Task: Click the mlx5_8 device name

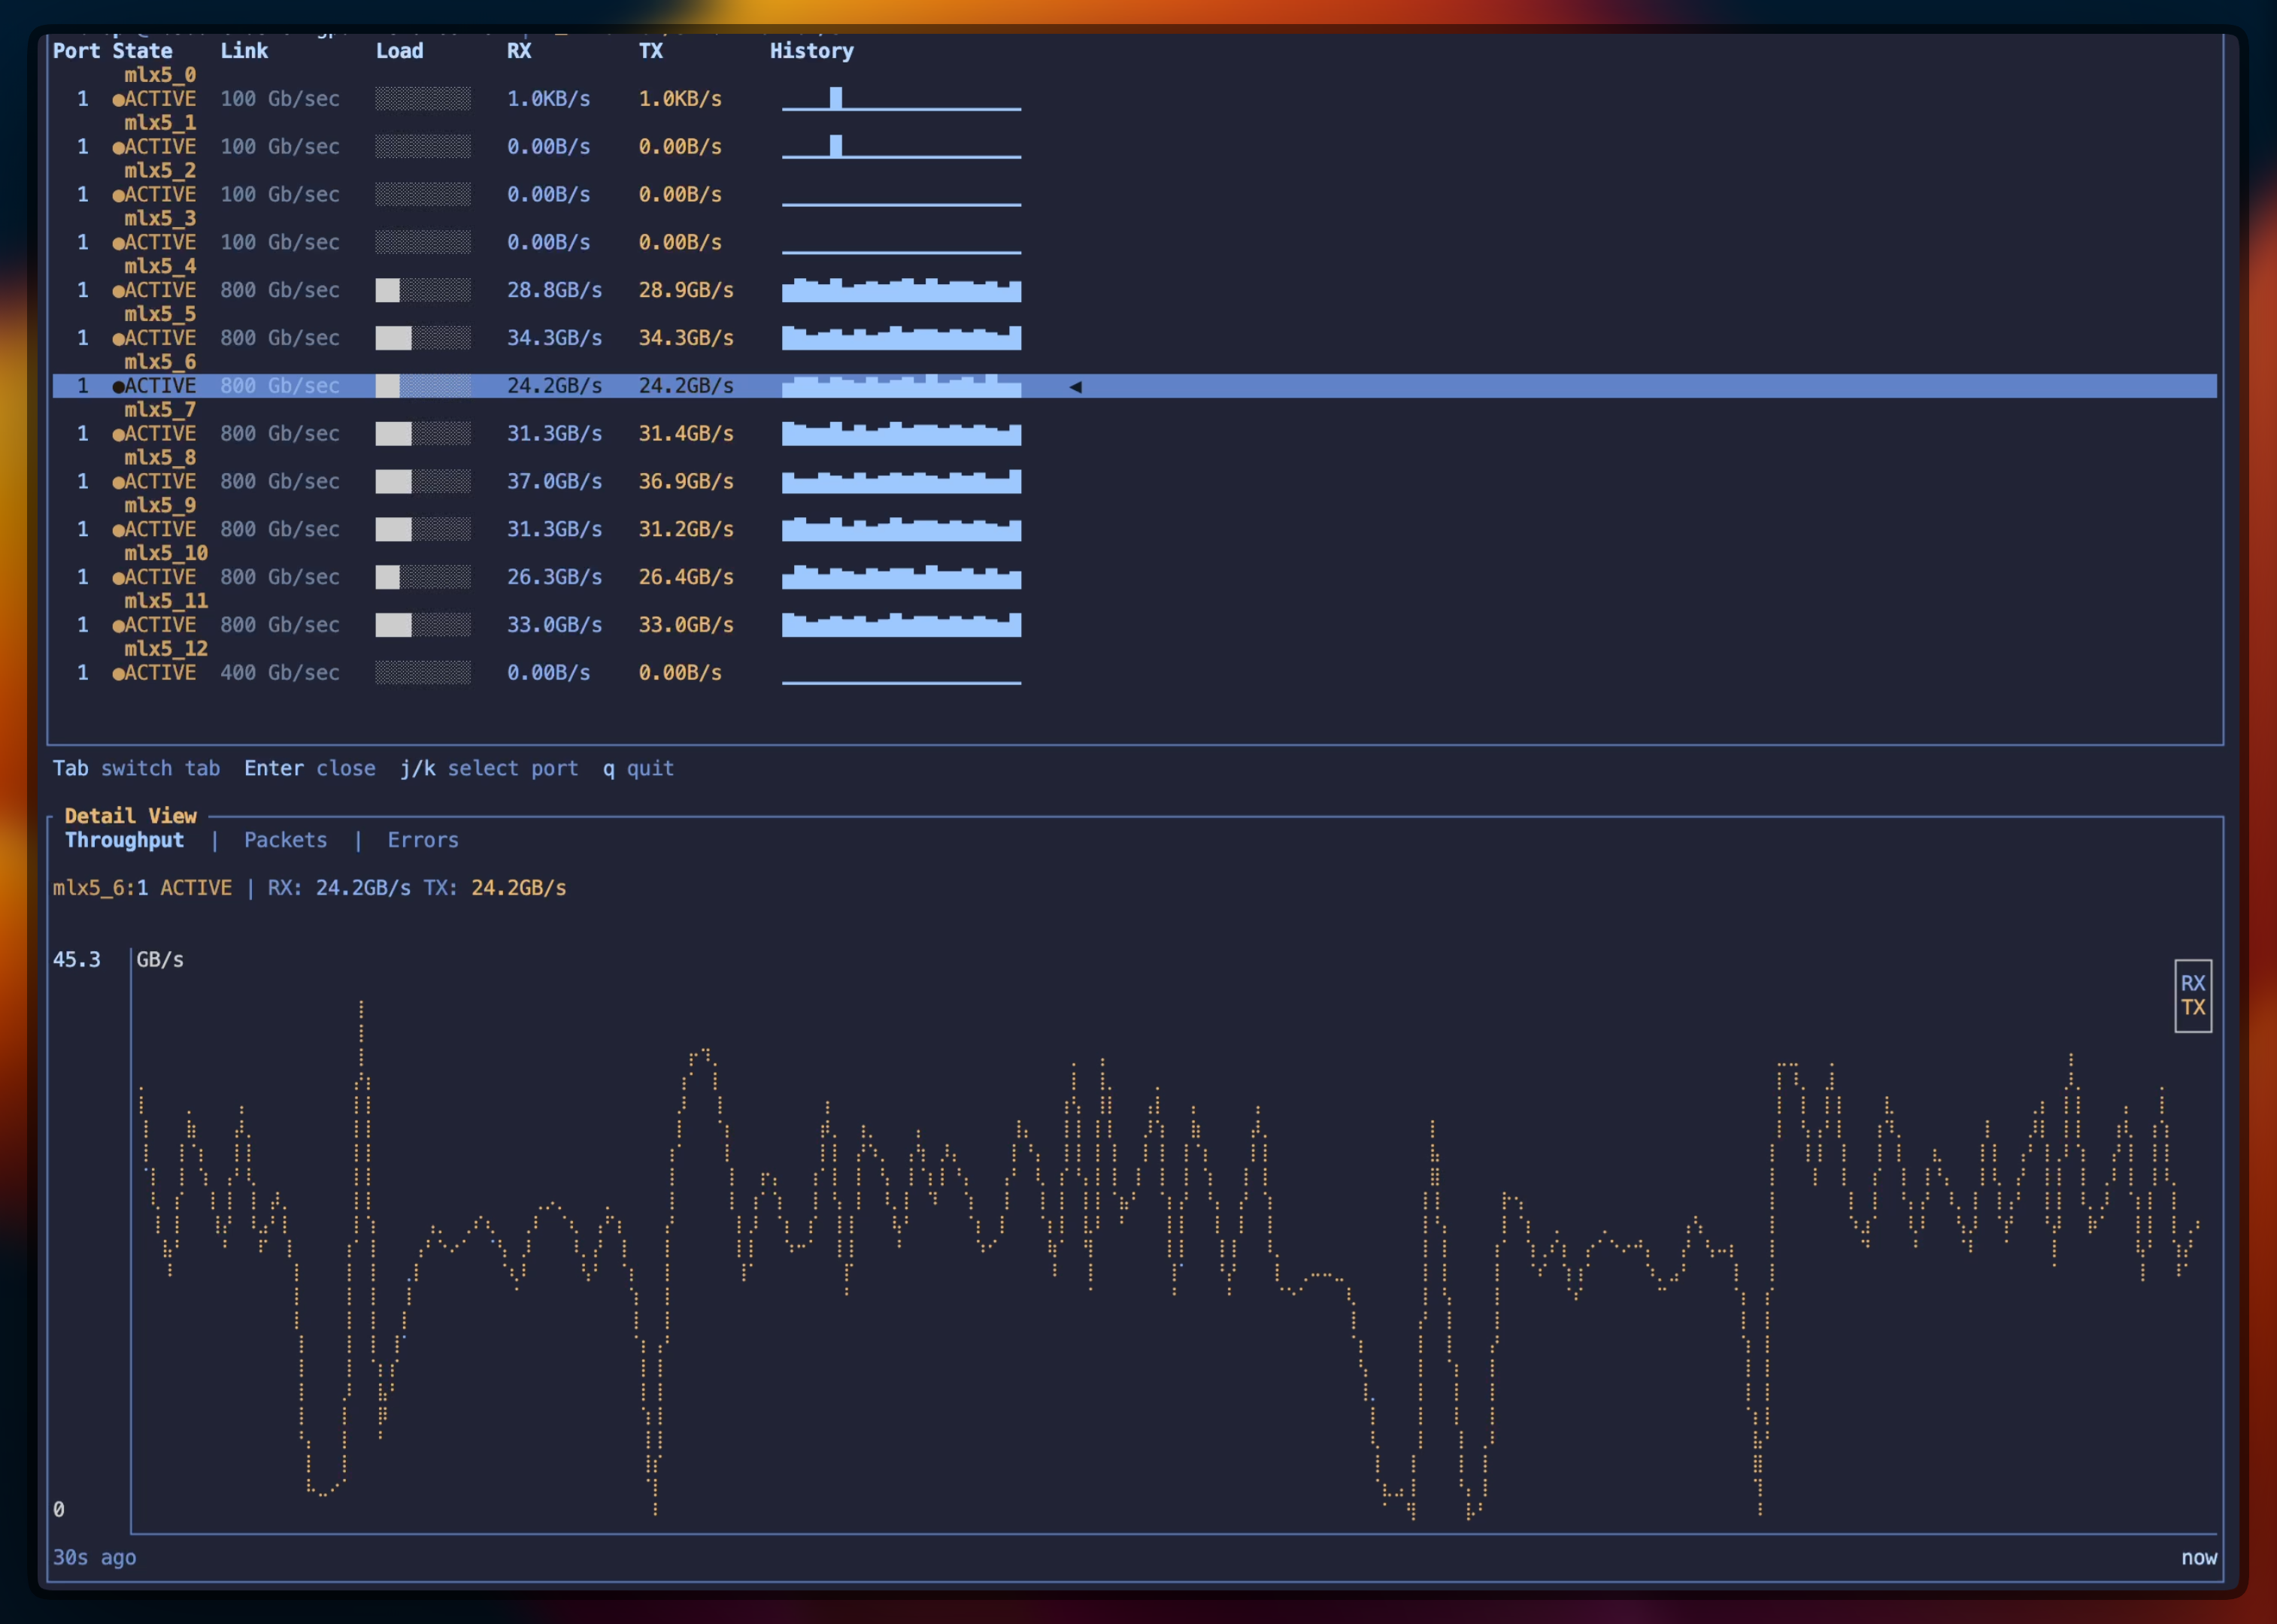Action: 160,458
